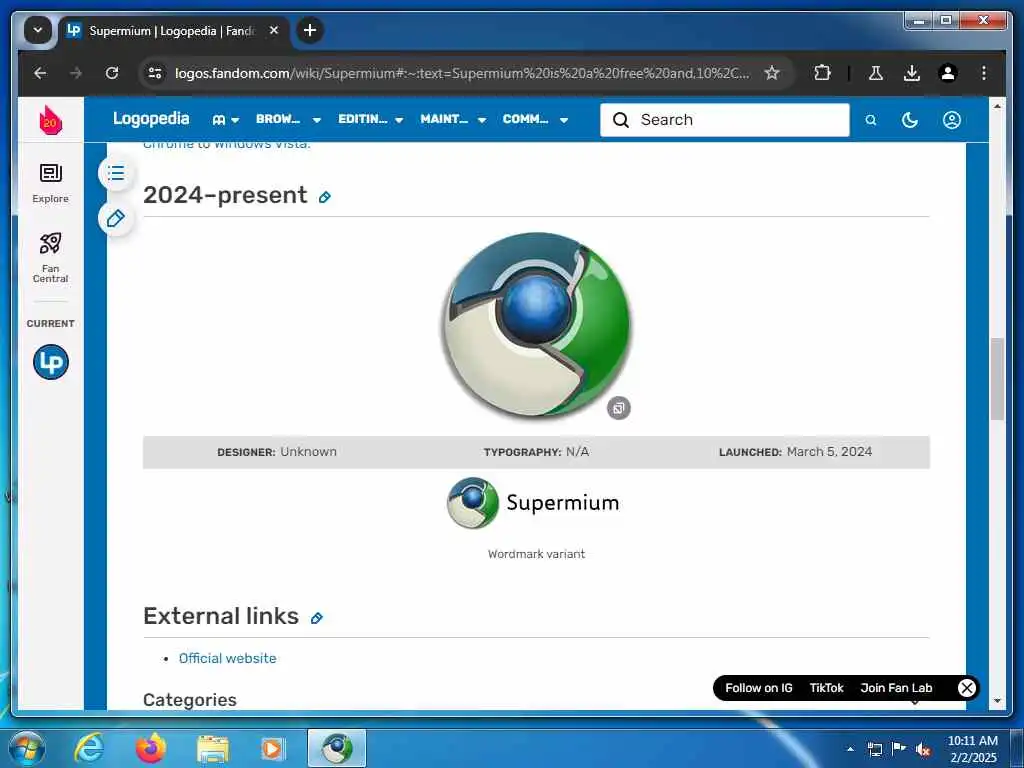
Task: Edit the 2024–present section
Action: pos(325,197)
